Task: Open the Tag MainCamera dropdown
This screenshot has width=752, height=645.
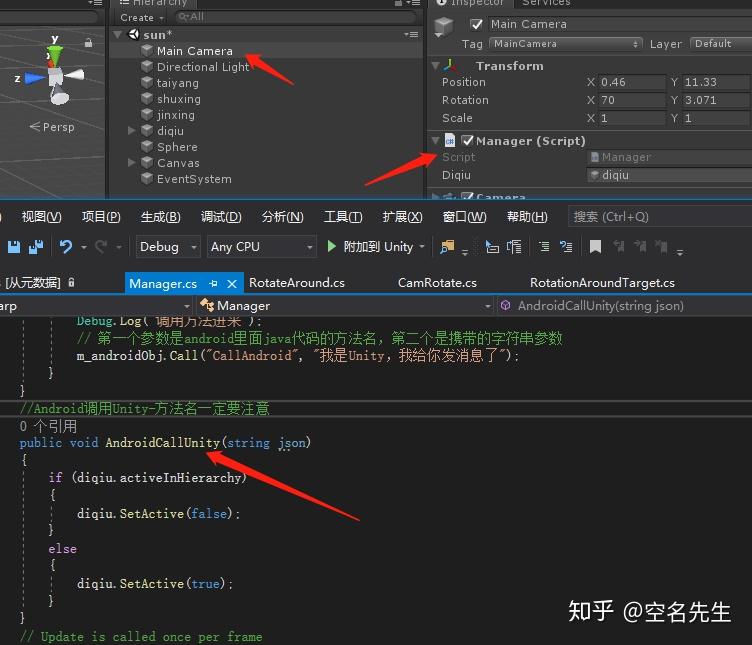Action: [565, 44]
